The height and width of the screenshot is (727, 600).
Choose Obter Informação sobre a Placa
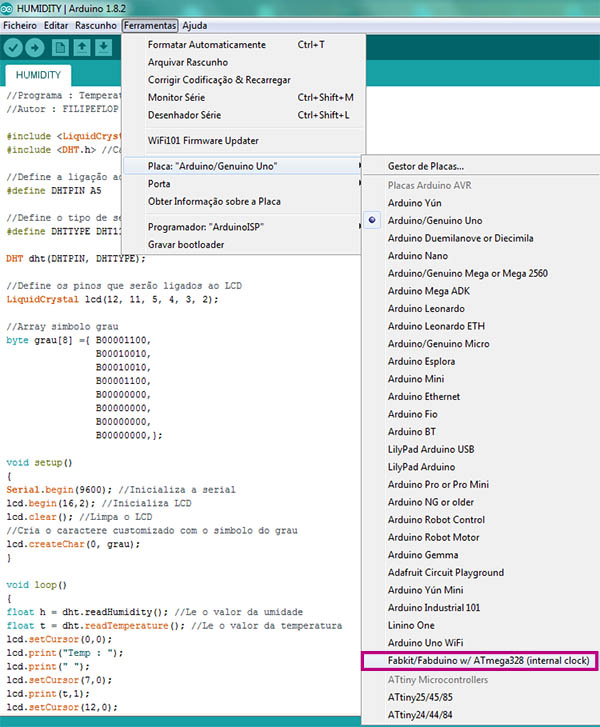[x=242, y=201]
